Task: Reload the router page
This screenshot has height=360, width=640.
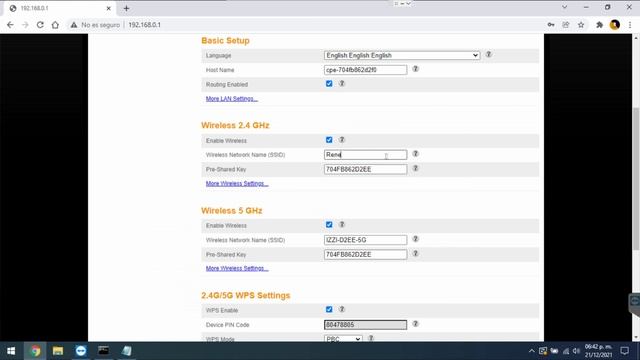Action: tap(40, 25)
